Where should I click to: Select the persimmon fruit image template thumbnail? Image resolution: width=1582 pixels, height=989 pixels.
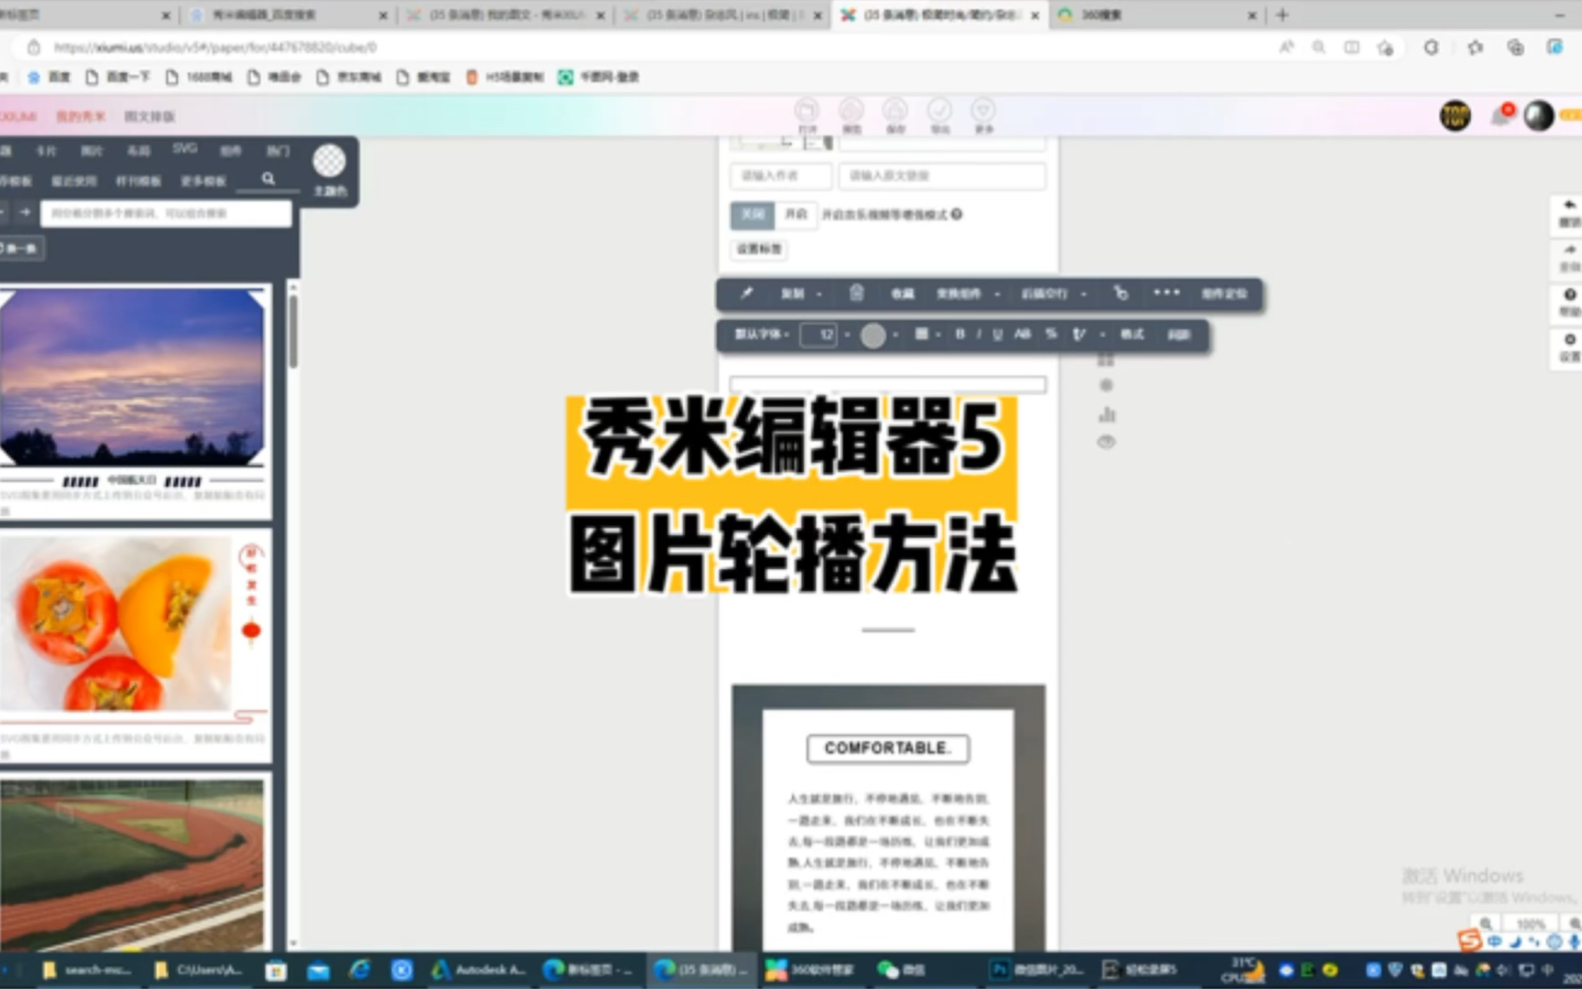coord(116,623)
